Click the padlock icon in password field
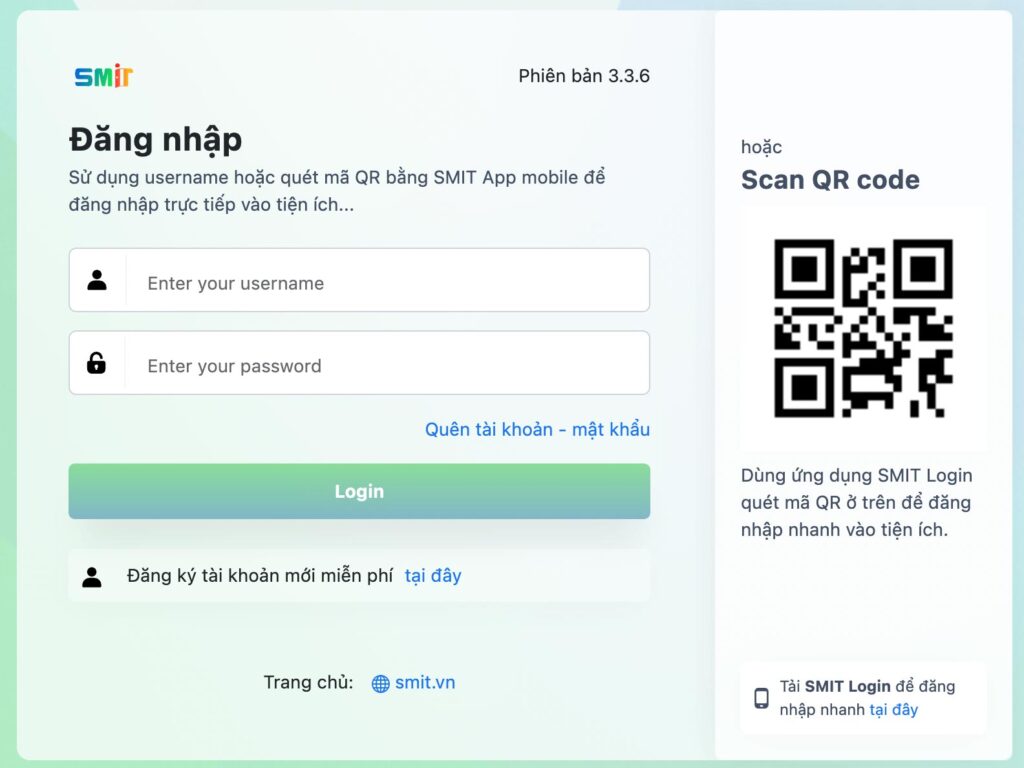Screen dimensions: 1024x768 tap(97, 363)
